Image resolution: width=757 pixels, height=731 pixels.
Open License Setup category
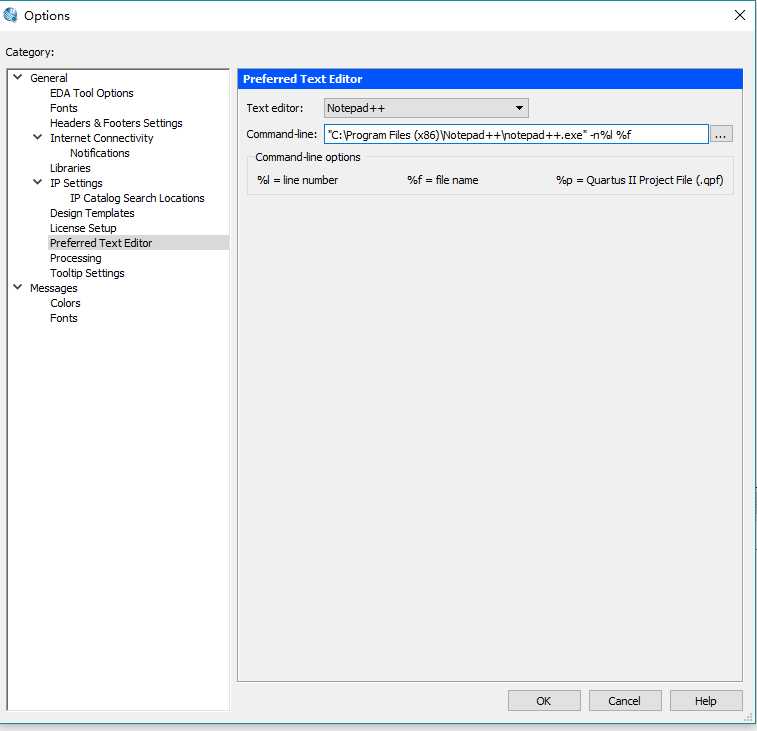tap(83, 228)
